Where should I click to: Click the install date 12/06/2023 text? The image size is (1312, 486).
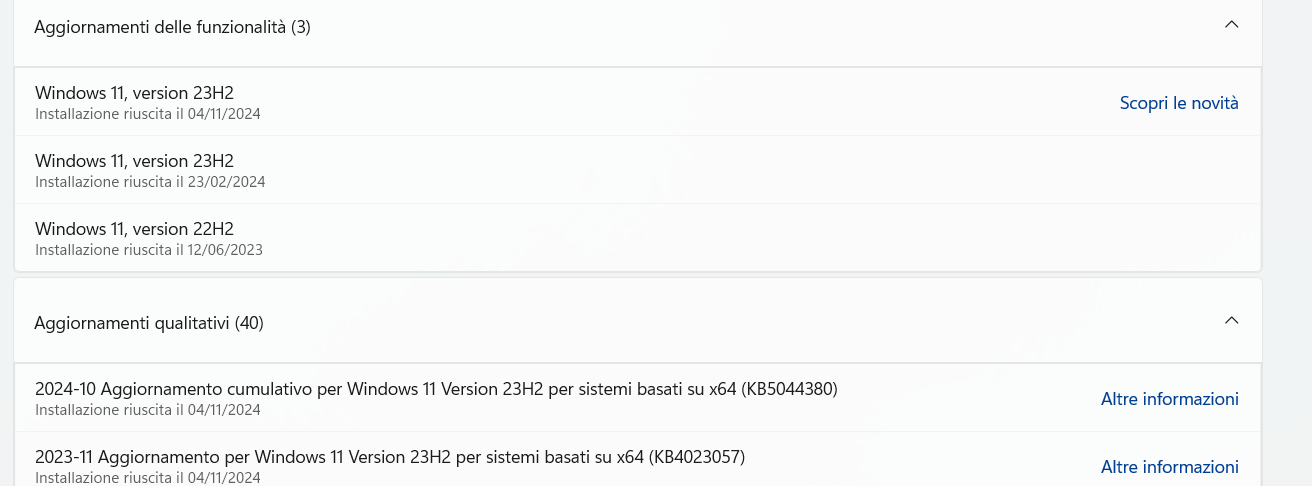pyautogui.click(x=225, y=250)
